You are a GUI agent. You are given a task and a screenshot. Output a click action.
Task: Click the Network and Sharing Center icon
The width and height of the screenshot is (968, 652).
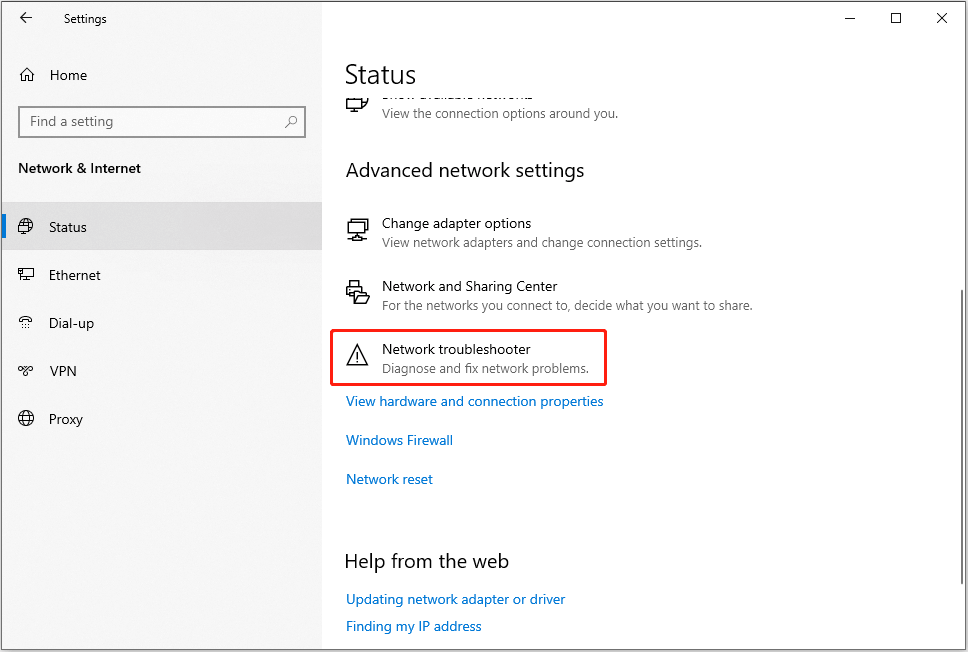point(357,293)
